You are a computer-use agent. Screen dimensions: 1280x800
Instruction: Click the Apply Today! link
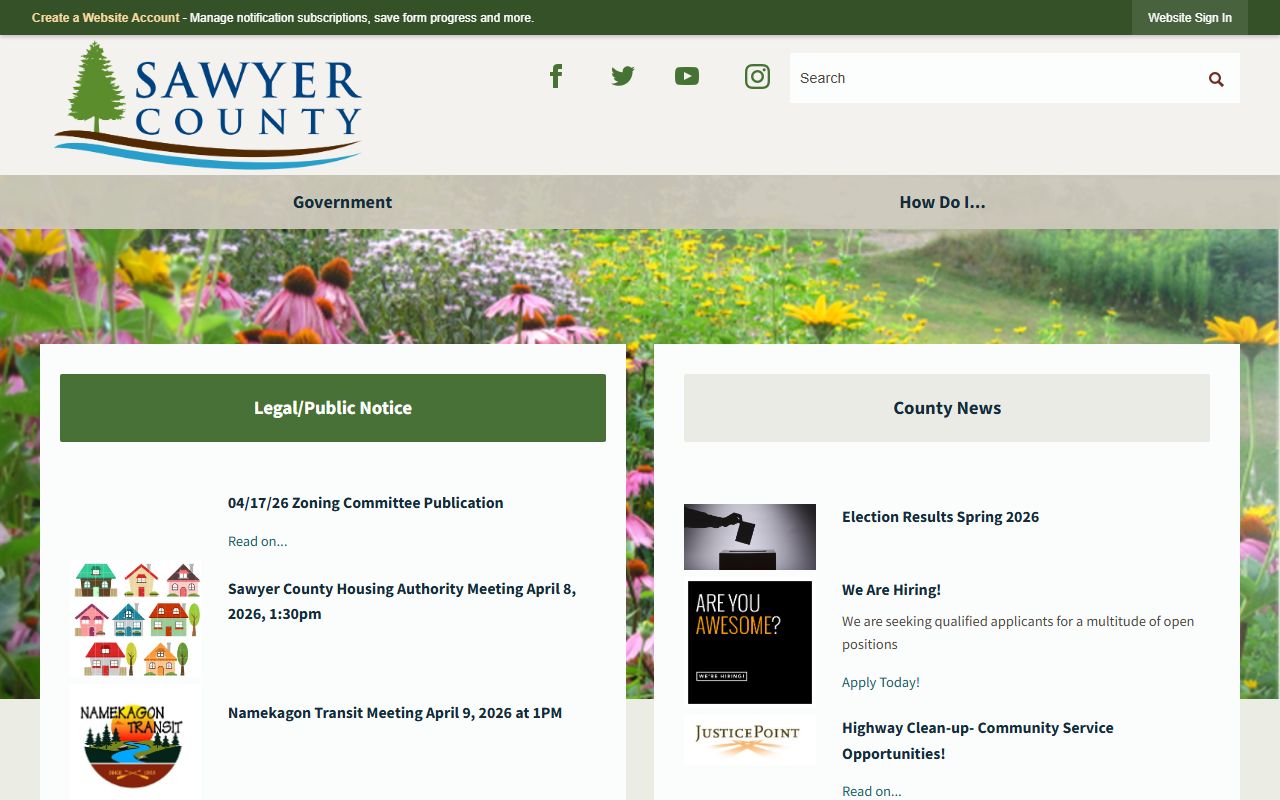881,682
